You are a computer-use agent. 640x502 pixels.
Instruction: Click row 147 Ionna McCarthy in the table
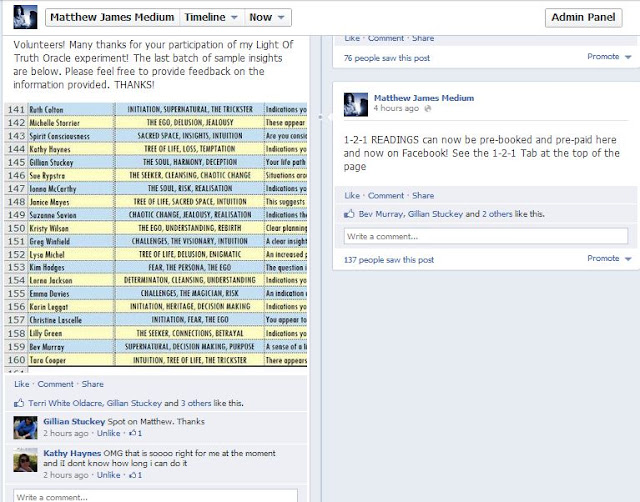pos(156,189)
